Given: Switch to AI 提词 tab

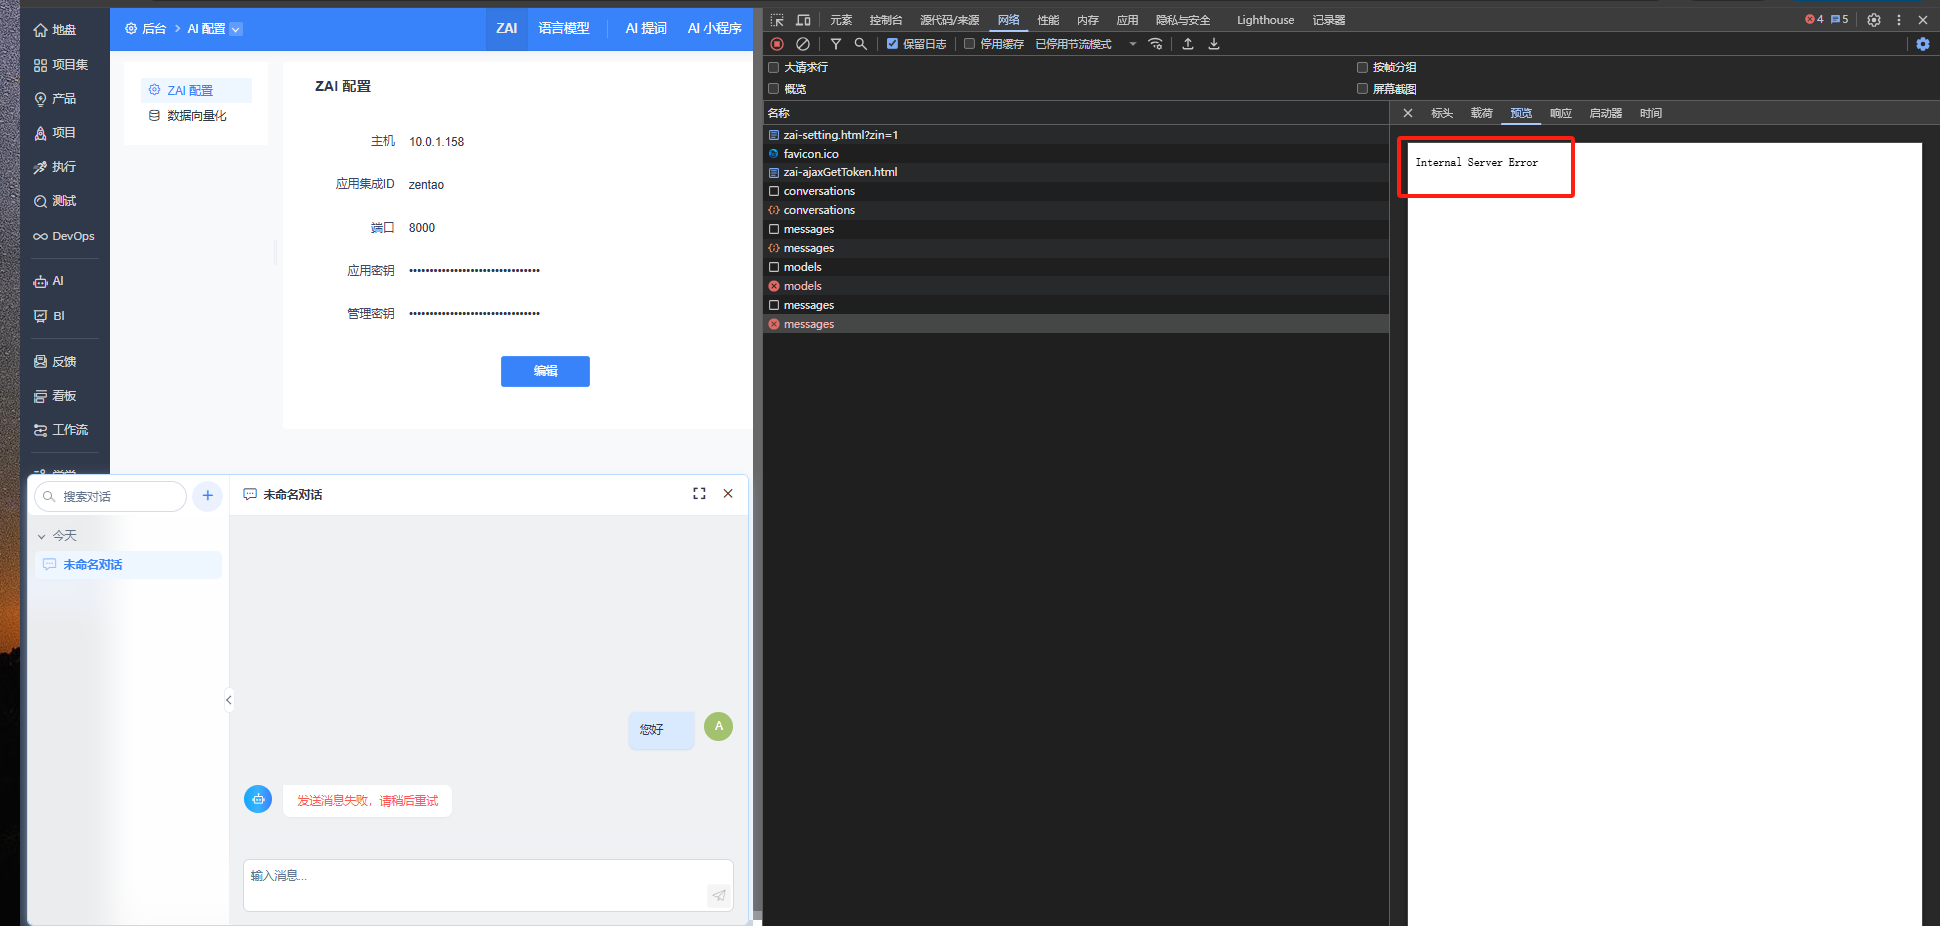Looking at the screenshot, I should pyautogui.click(x=646, y=29).
